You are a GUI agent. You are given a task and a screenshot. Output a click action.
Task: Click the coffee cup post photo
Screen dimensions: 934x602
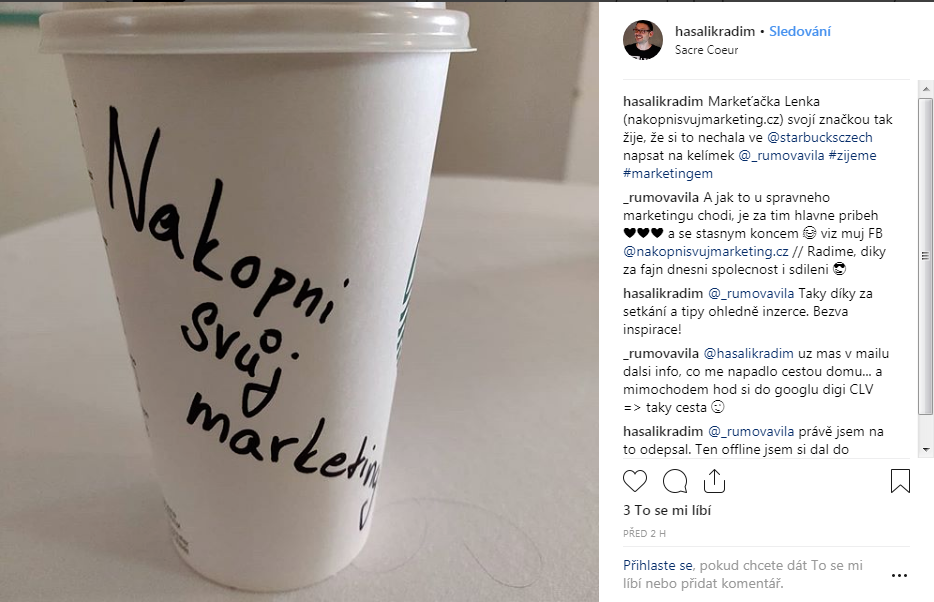(299, 301)
